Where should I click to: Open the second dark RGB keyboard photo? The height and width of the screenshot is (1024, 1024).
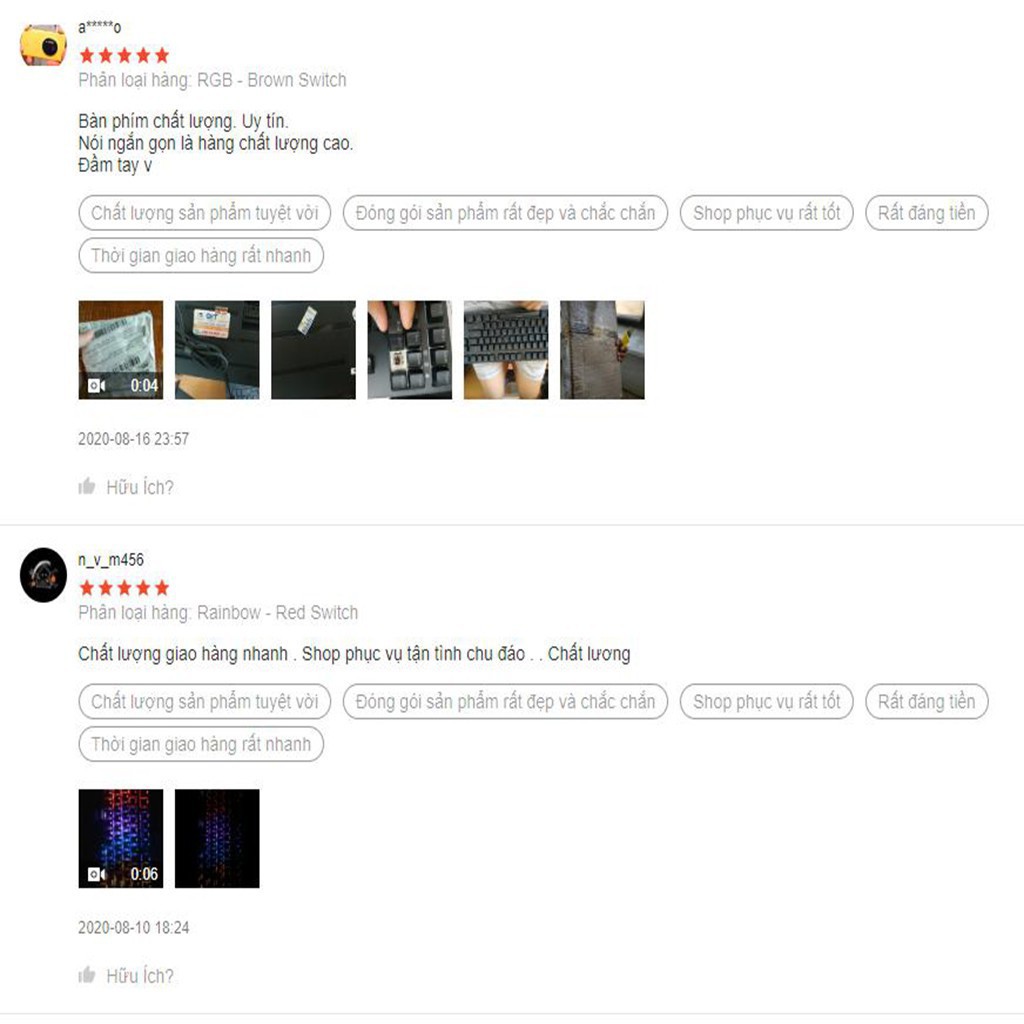217,839
